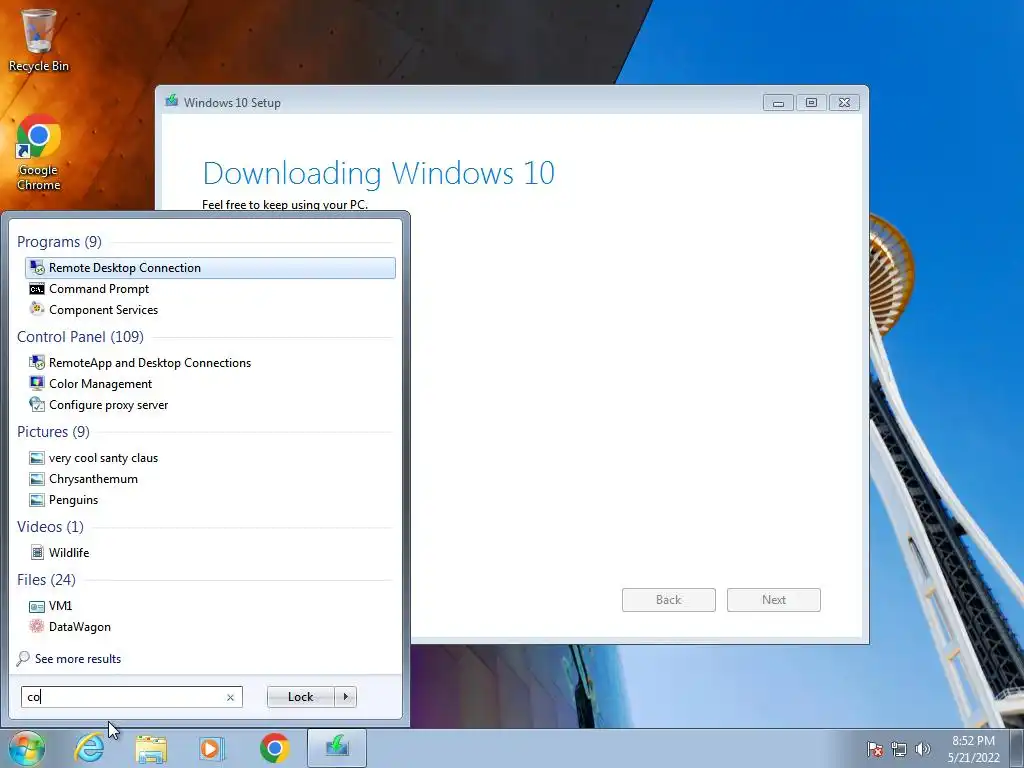
Task: Open Internet Explorer from the taskbar
Action: (x=89, y=748)
